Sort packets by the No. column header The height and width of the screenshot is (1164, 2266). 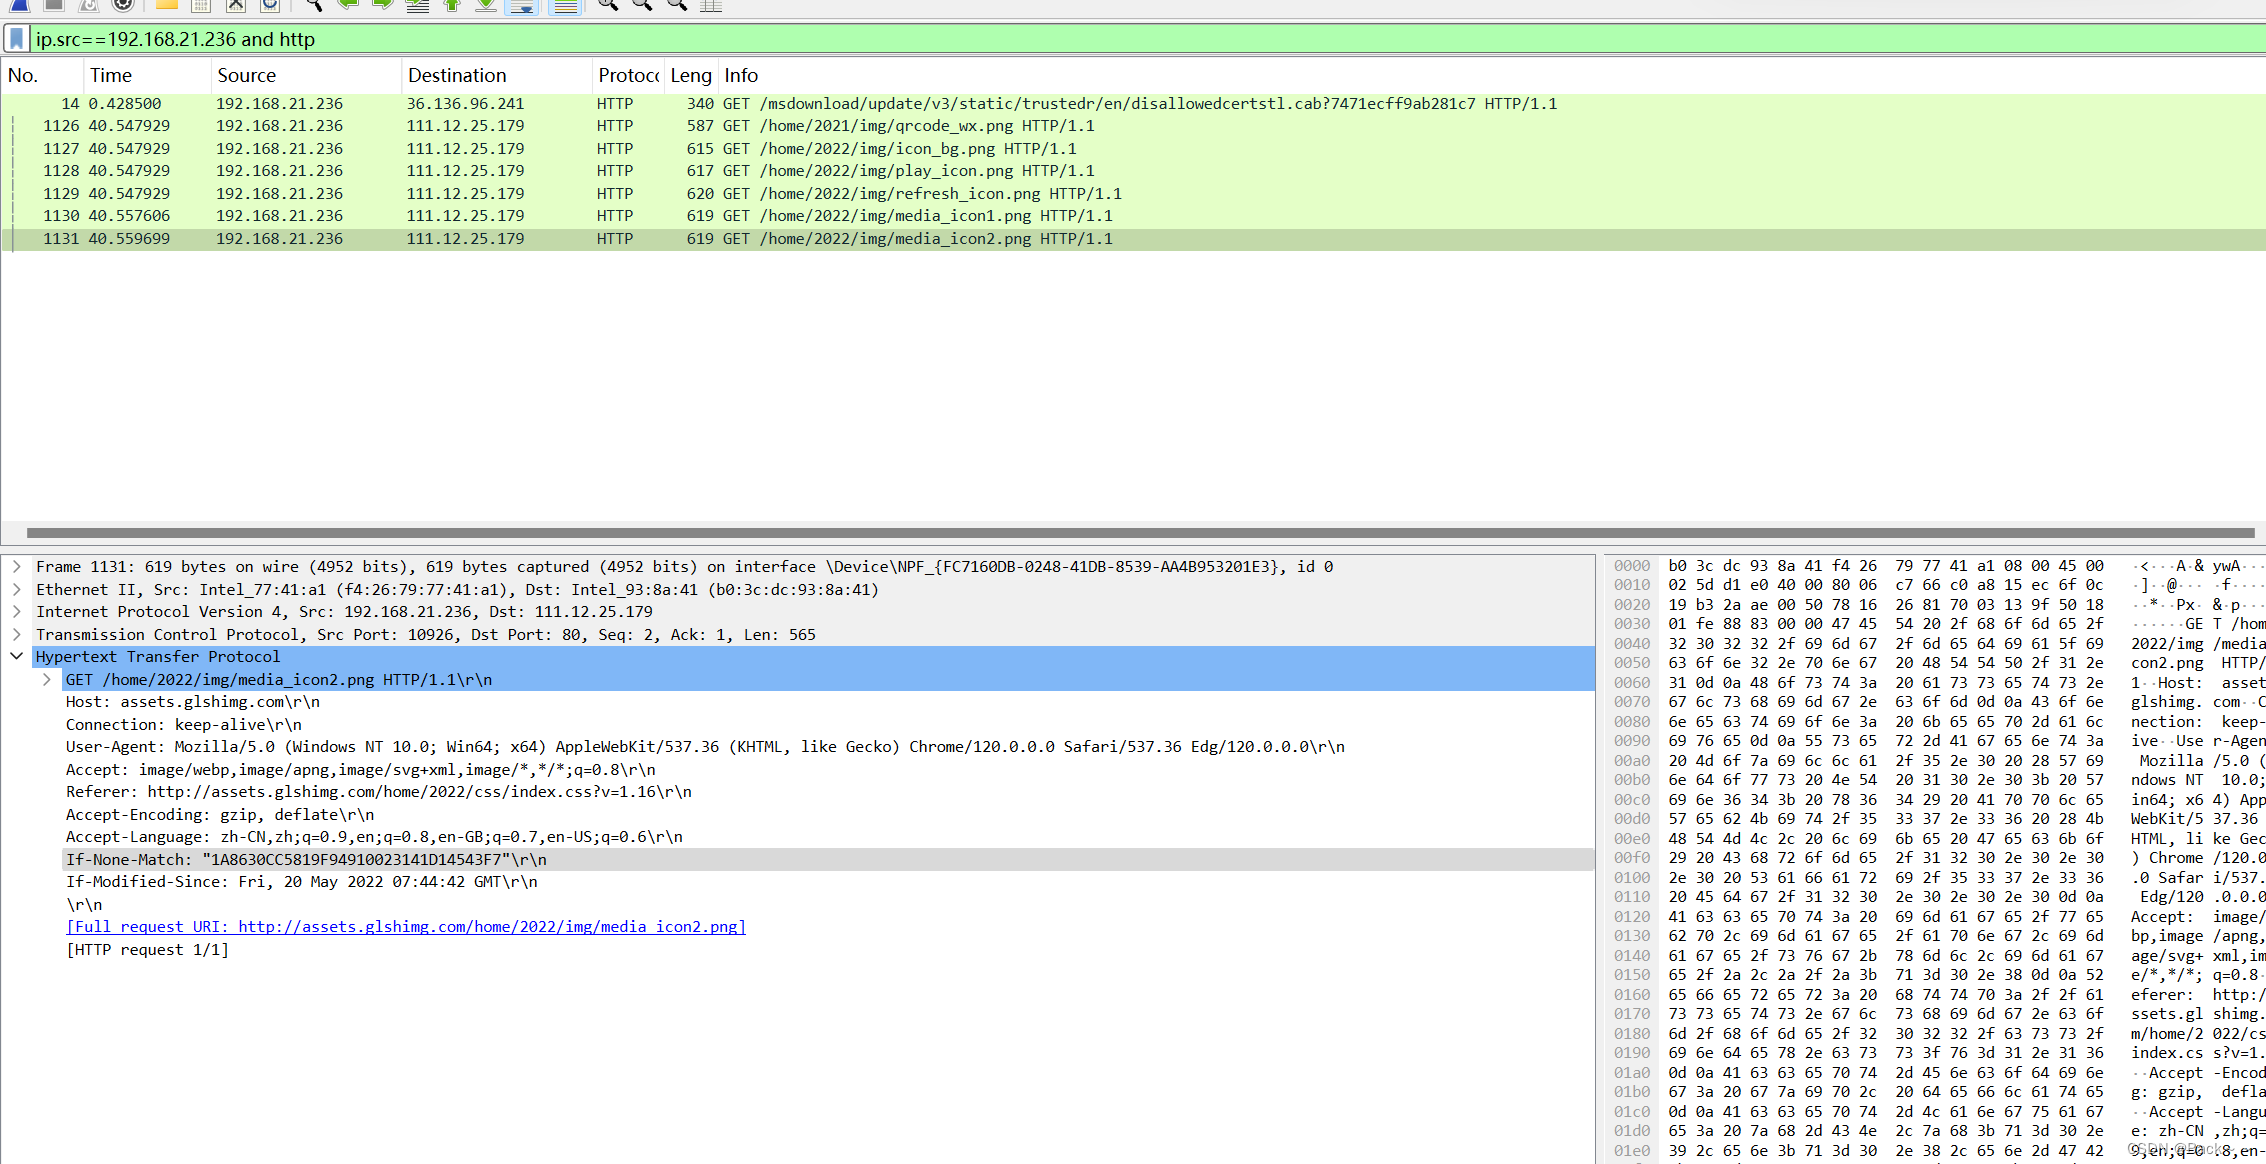click(x=42, y=75)
